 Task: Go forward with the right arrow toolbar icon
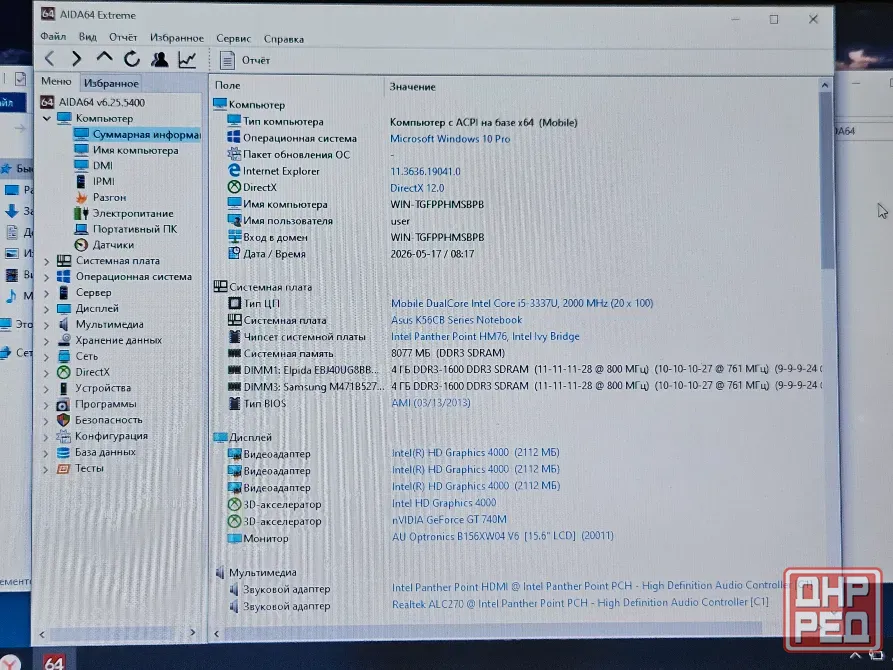(x=77, y=58)
